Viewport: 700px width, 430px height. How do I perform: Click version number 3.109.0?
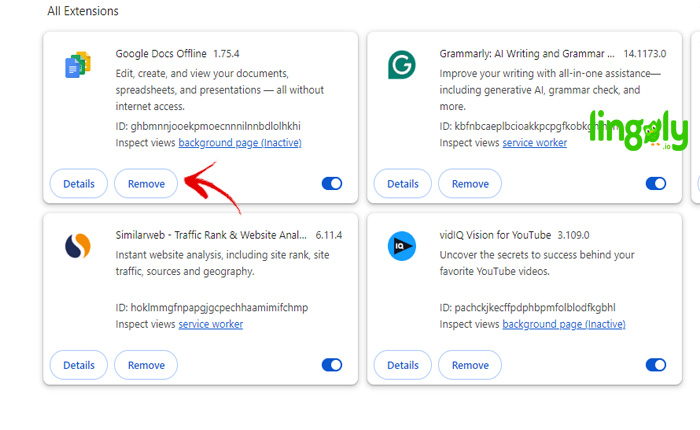tap(574, 235)
